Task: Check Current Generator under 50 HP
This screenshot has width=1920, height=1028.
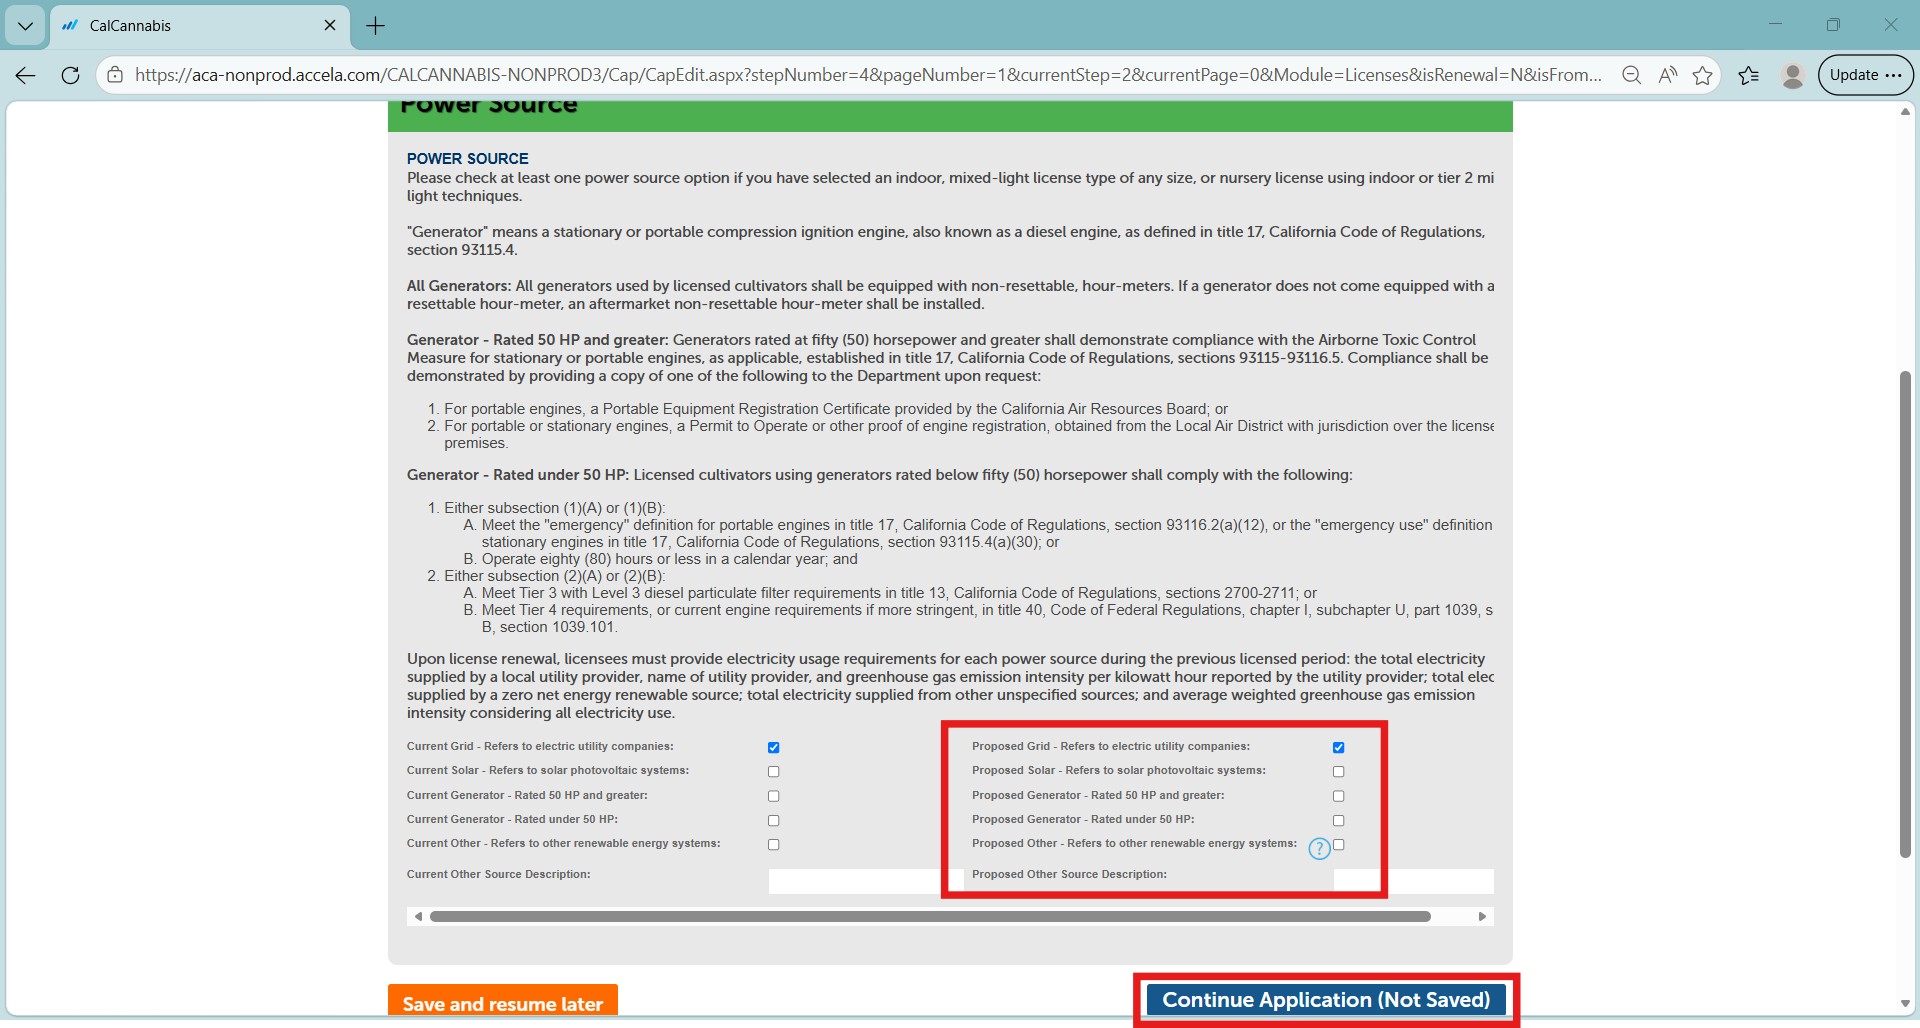Action: click(774, 820)
